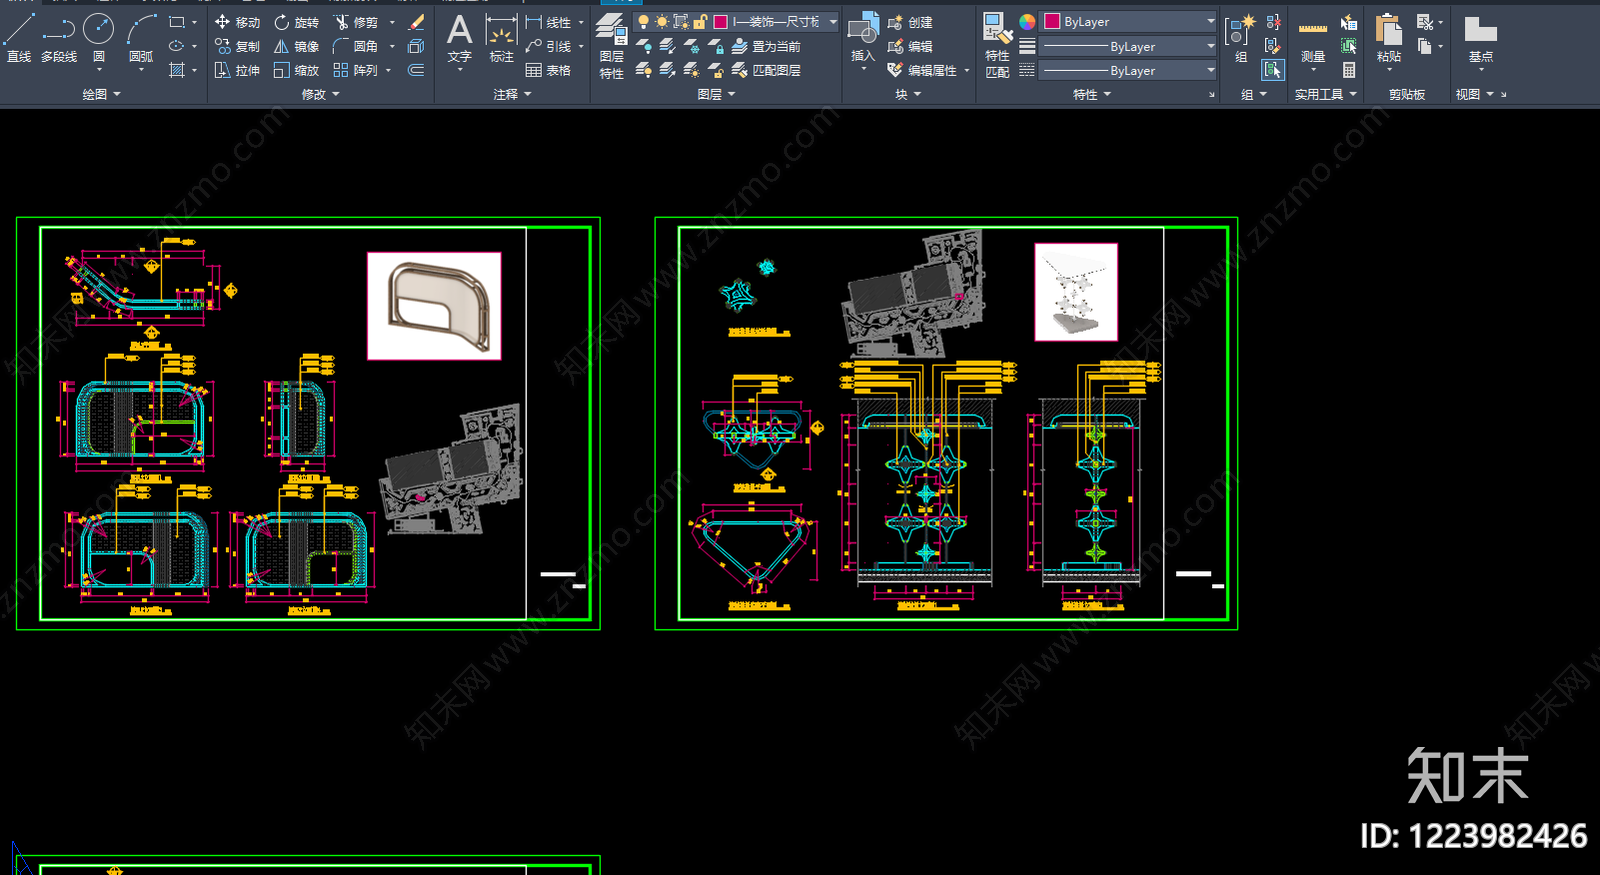The height and width of the screenshot is (875, 1600).
Task: Click the rendered handle image in left drawing
Action: point(434,306)
